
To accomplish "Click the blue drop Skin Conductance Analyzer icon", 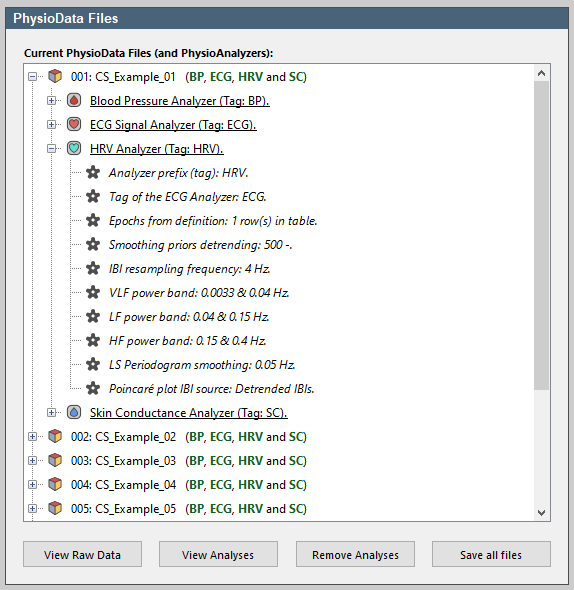I will 74,412.
